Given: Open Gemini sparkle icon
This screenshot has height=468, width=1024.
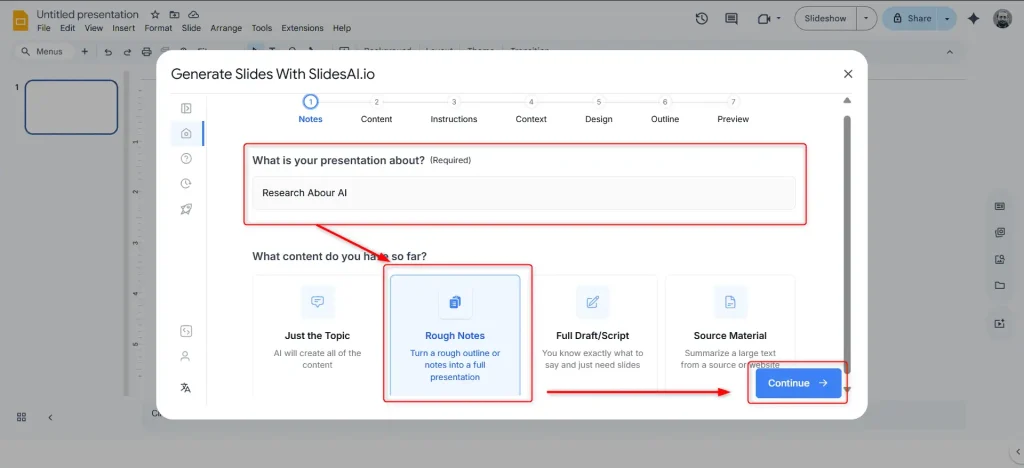Looking at the screenshot, I should (973, 18).
